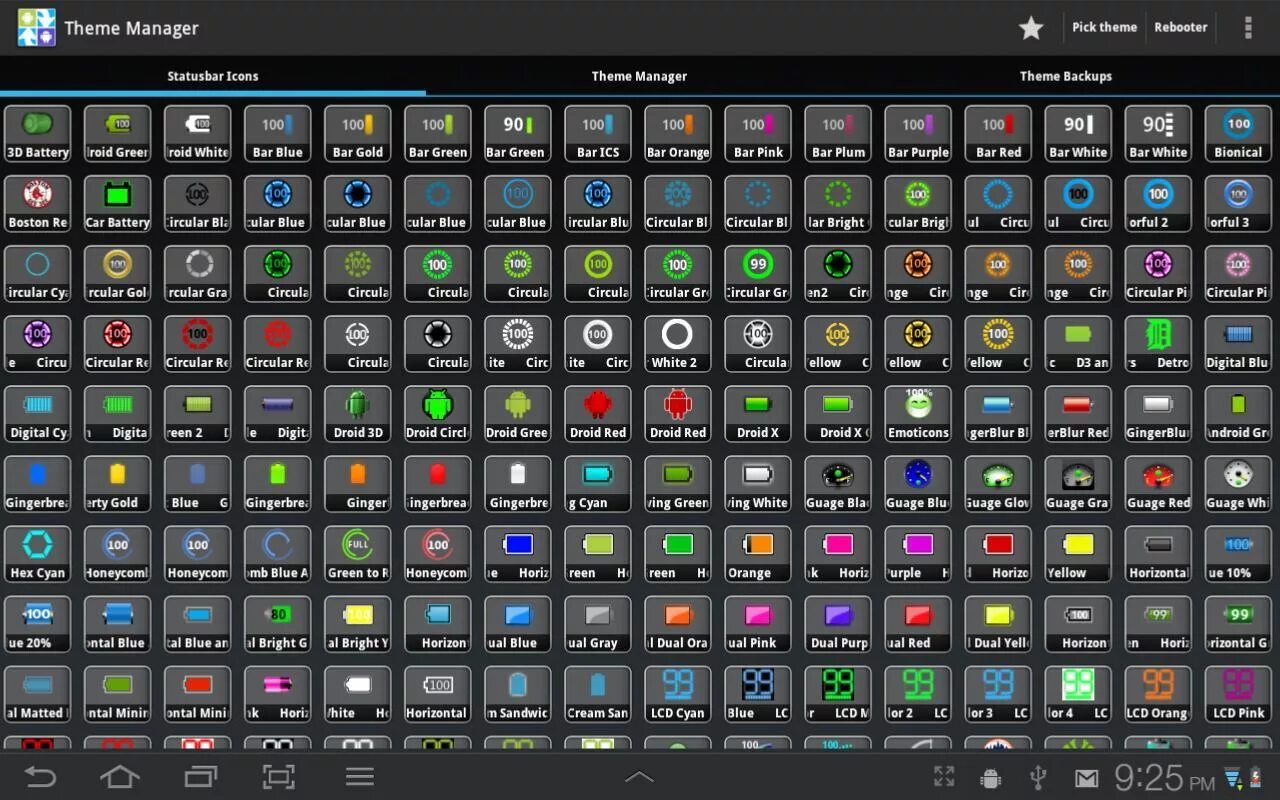Select the LCD Orange battery theme
This screenshot has height=800, width=1280.
coord(1158,694)
